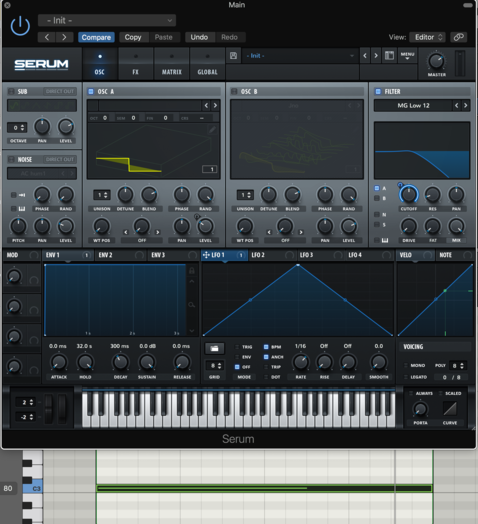Change the LFO GRID stepper

(x=214, y=366)
